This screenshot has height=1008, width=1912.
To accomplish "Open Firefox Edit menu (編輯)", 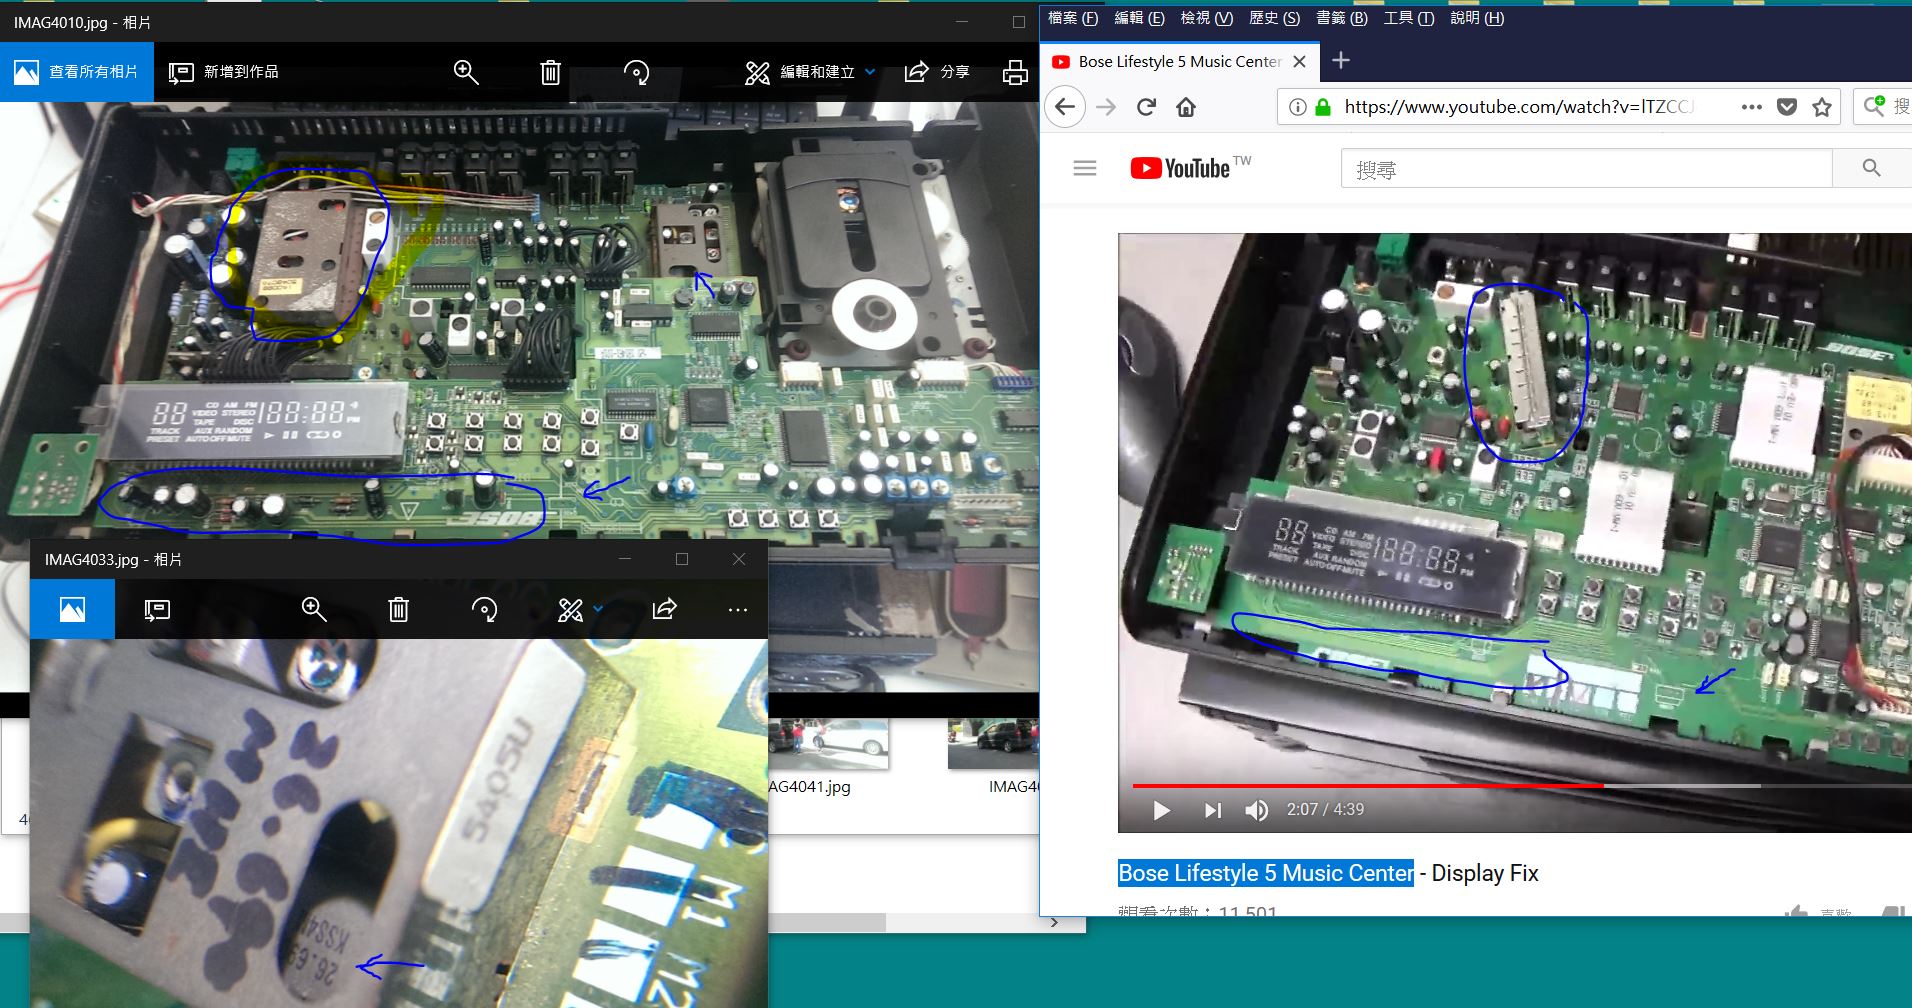I will pyautogui.click(x=1140, y=18).
